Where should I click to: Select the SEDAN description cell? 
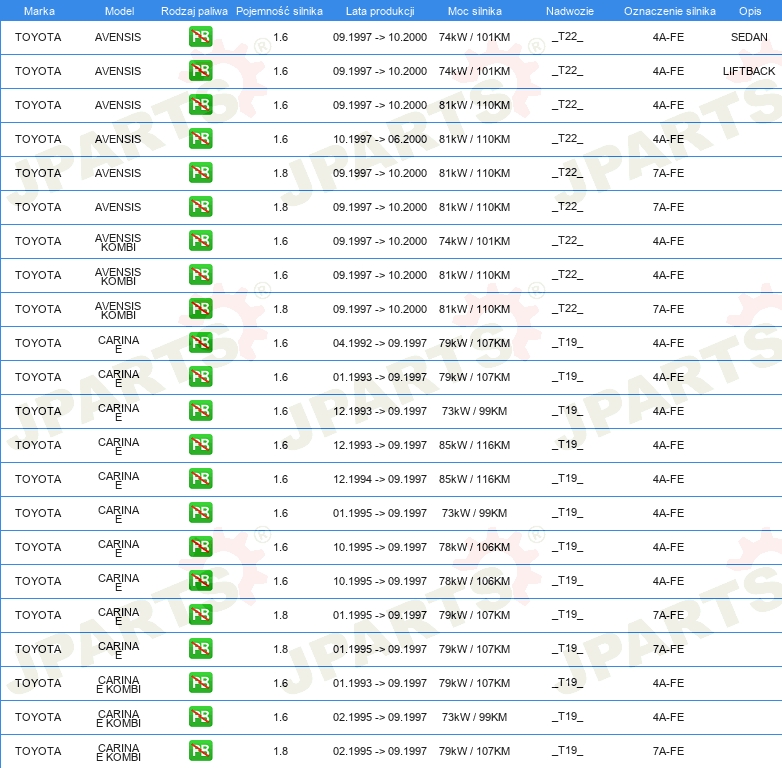click(x=749, y=37)
